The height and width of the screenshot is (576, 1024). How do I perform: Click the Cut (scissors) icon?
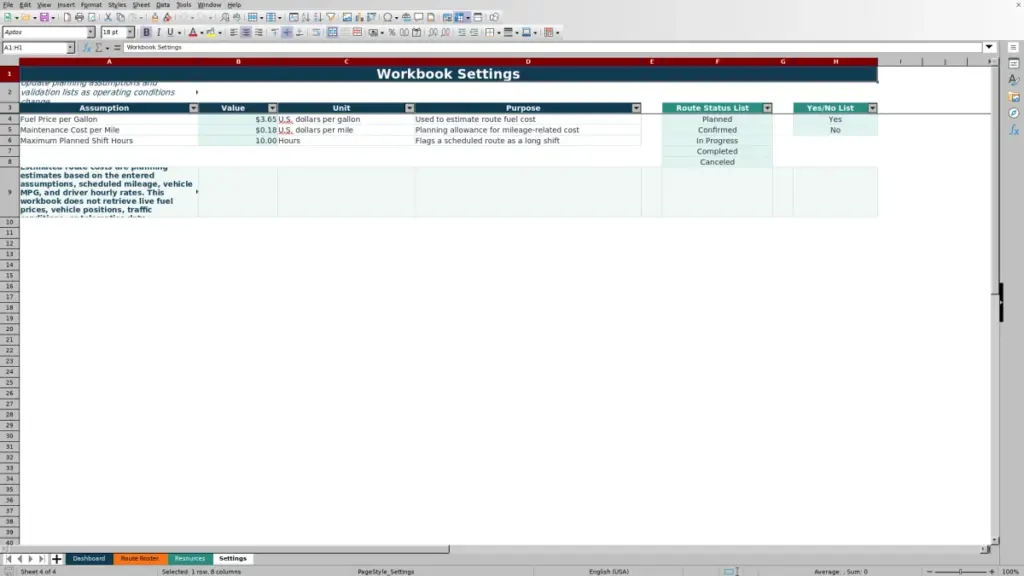[x=108, y=17]
